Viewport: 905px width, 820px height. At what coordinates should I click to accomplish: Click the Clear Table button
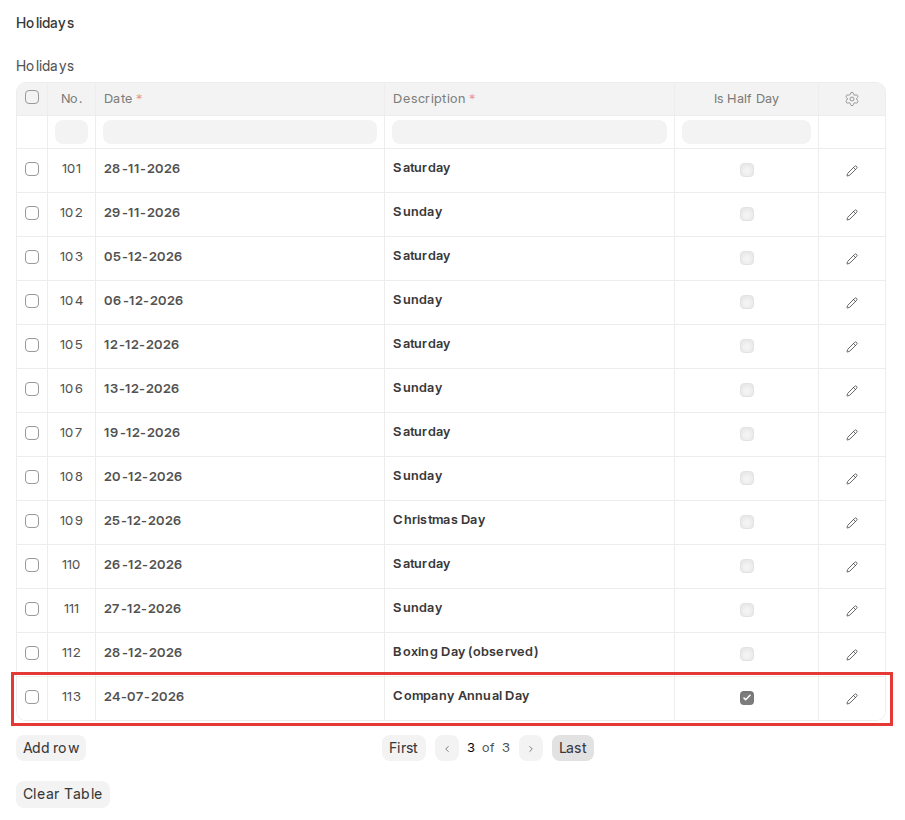pos(63,794)
